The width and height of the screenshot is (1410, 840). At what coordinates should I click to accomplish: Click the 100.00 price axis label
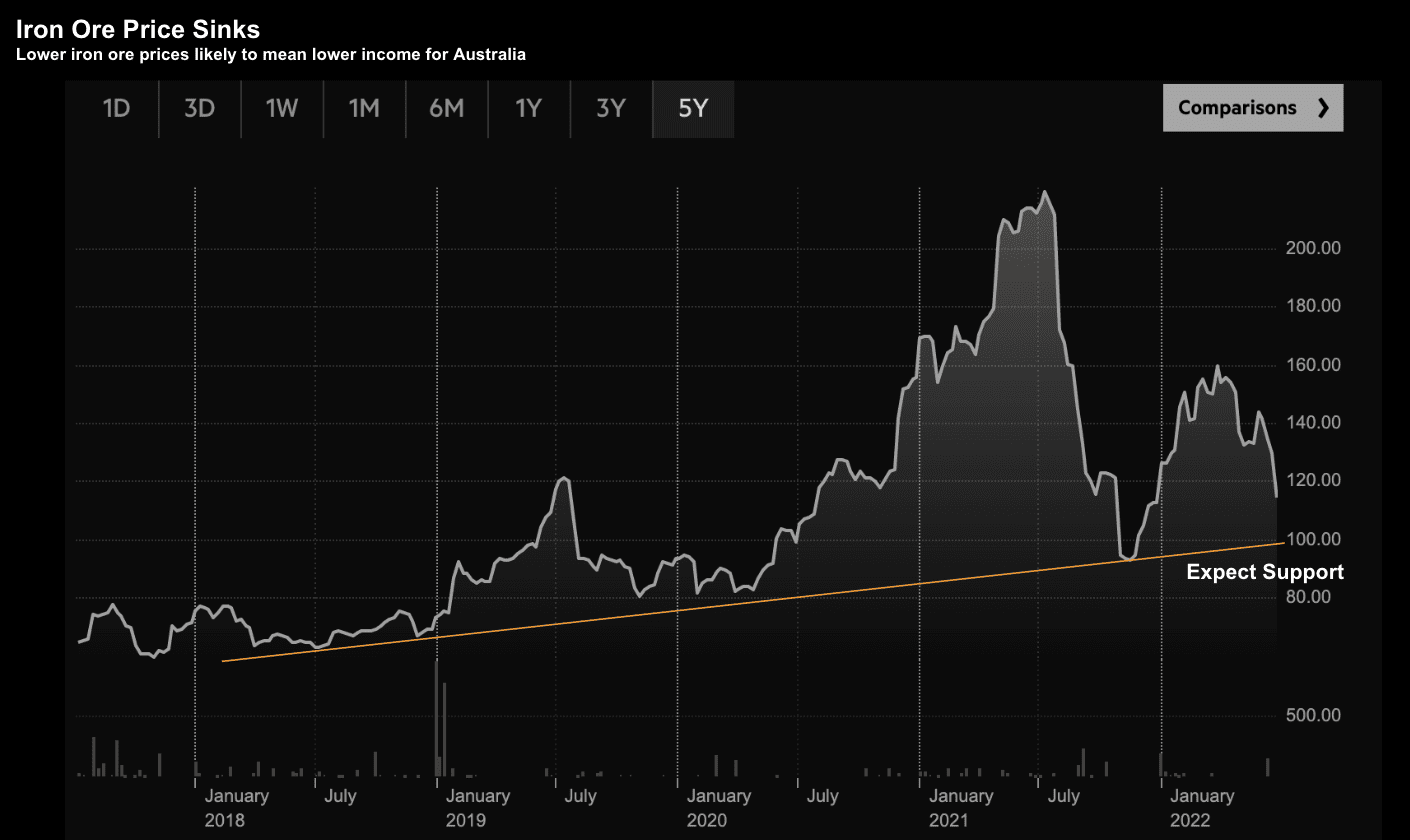point(1313,540)
